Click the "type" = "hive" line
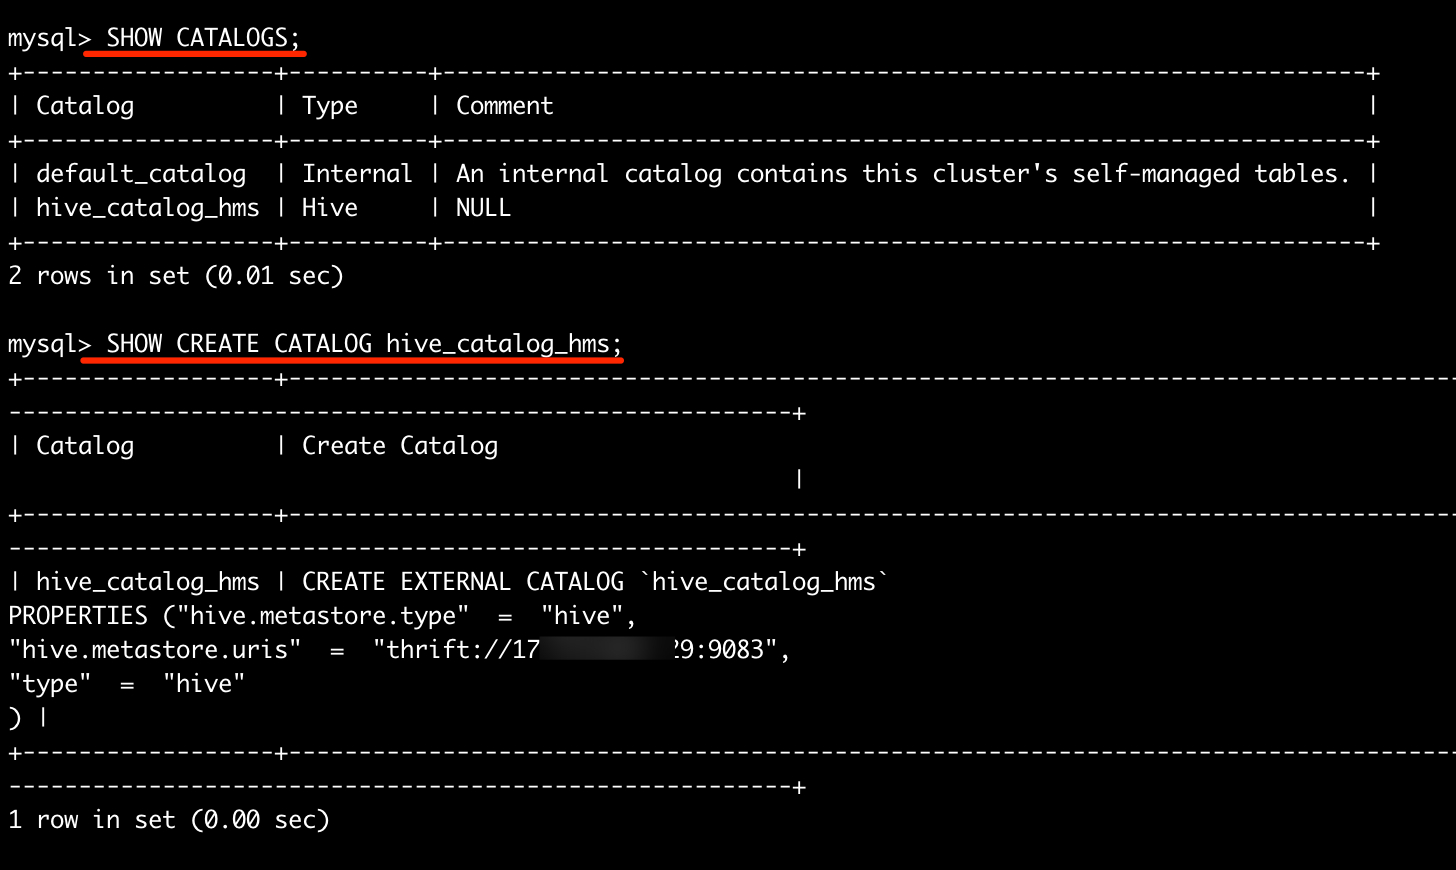The image size is (1456, 870). pos(127,684)
